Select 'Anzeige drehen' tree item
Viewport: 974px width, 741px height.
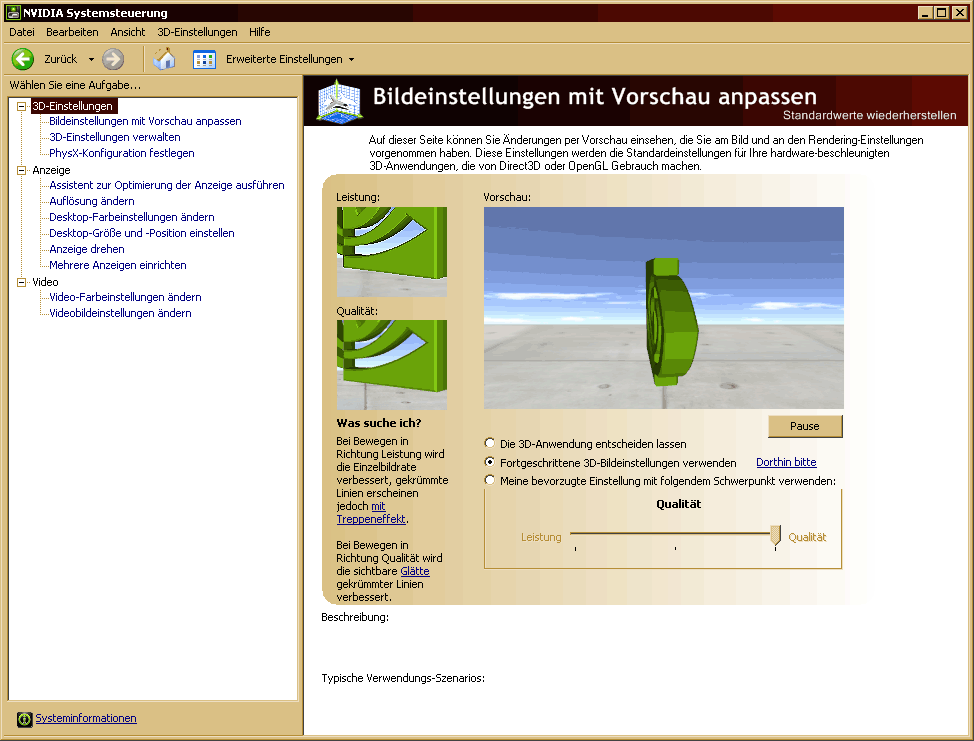tap(87, 249)
